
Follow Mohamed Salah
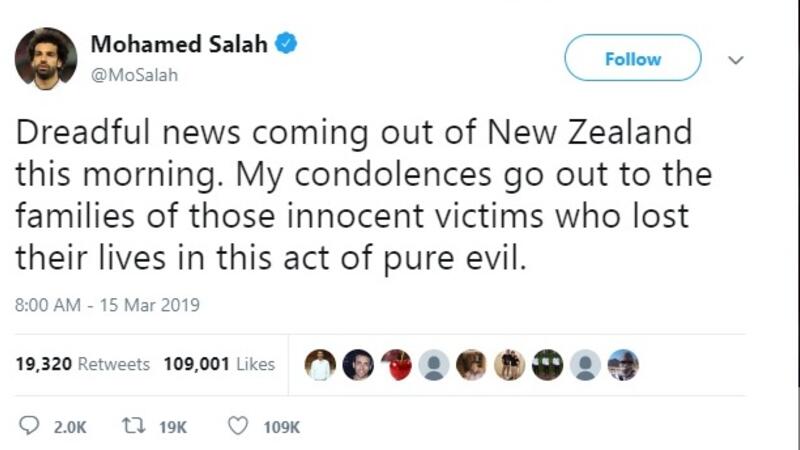pos(632,58)
